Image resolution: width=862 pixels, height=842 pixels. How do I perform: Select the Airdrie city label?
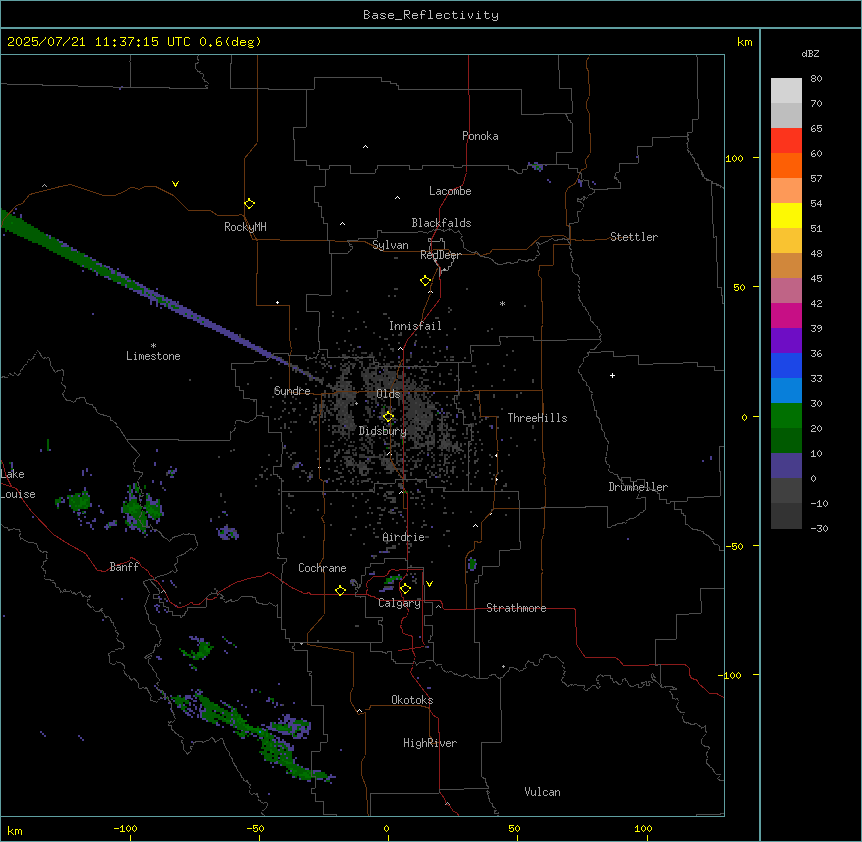(404, 537)
